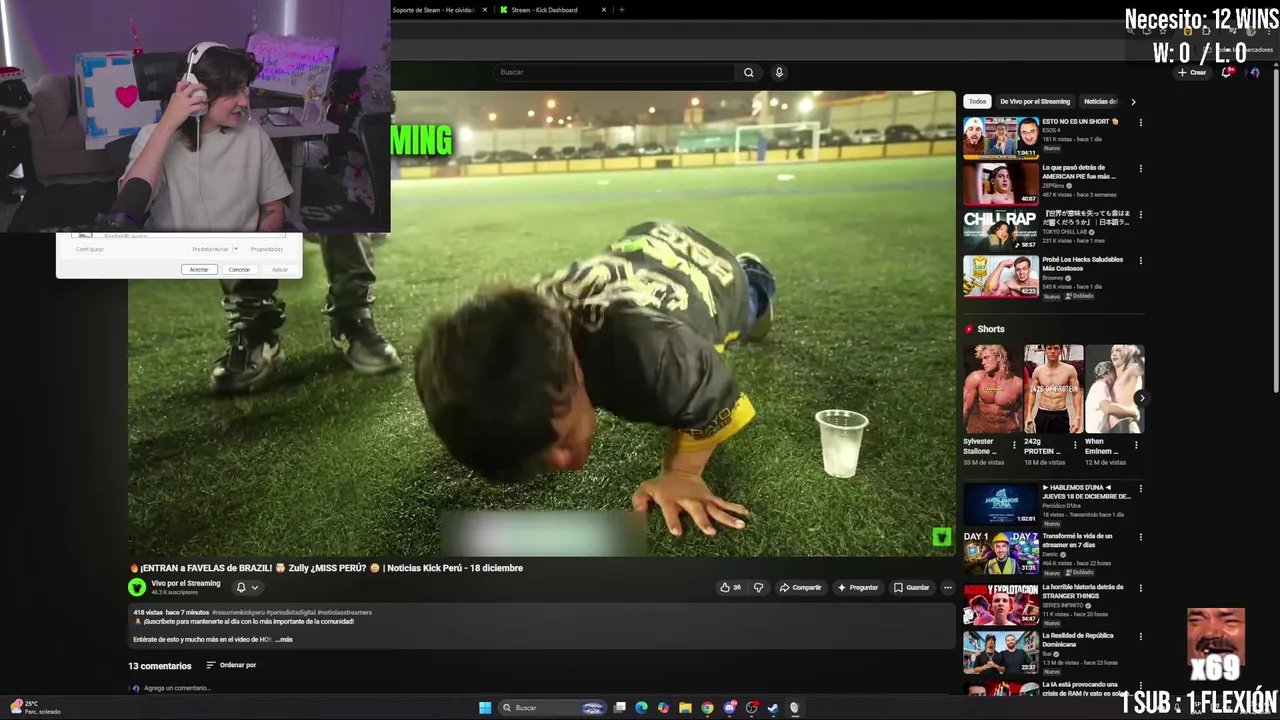Open Google Chrome from taskbar

[707, 708]
